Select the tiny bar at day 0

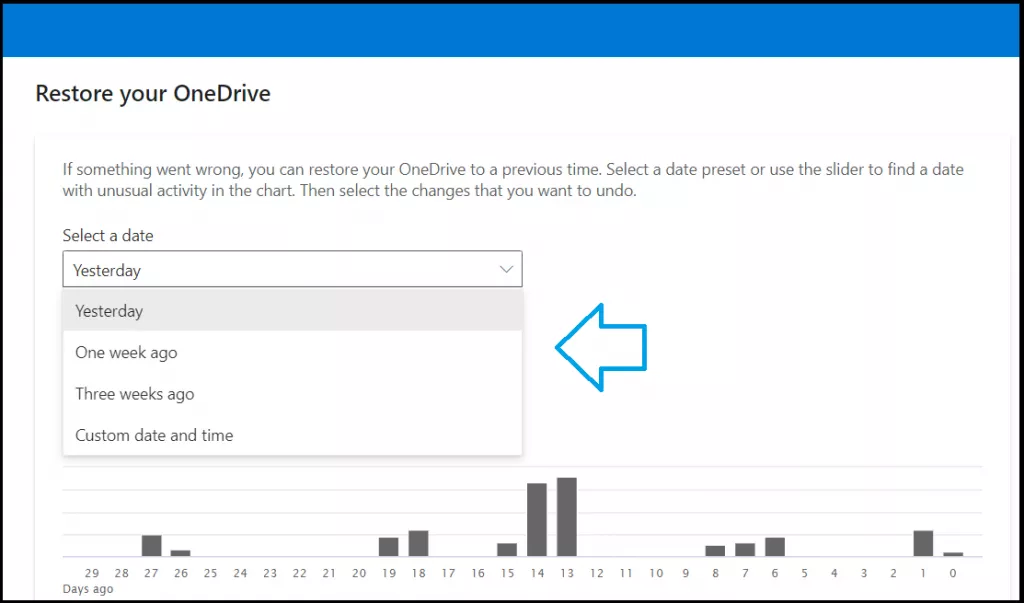click(953, 554)
